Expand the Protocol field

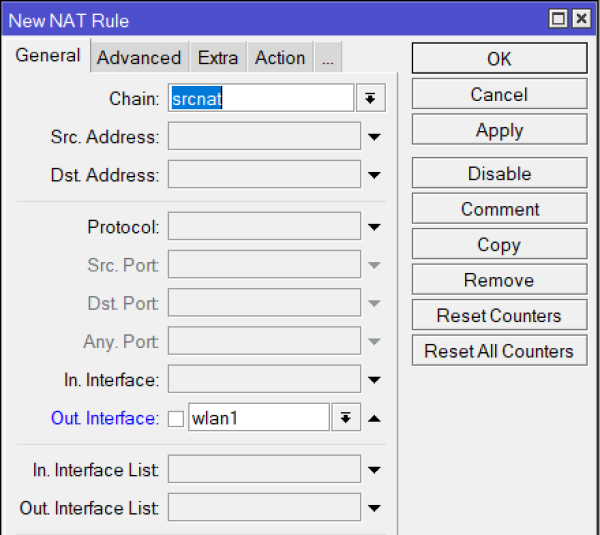point(374,228)
